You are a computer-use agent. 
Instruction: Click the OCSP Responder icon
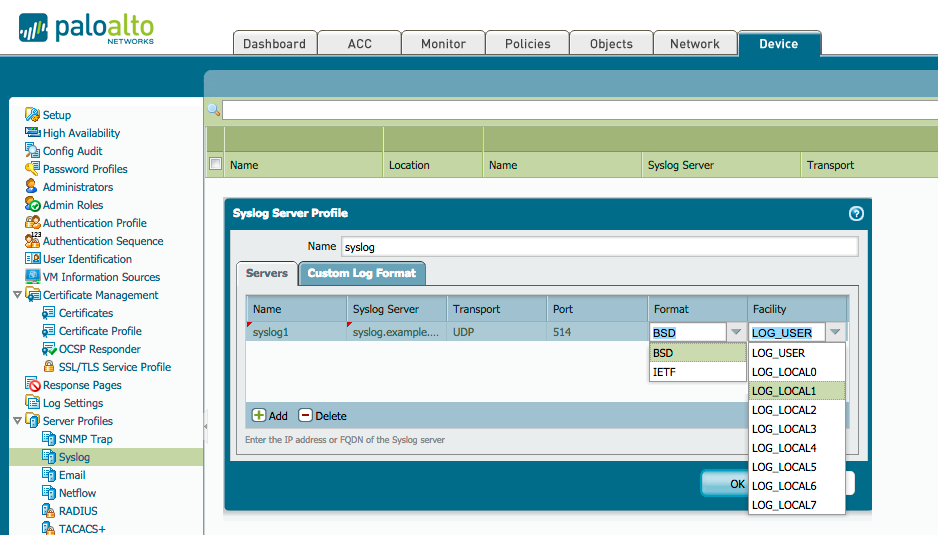[x=50, y=349]
